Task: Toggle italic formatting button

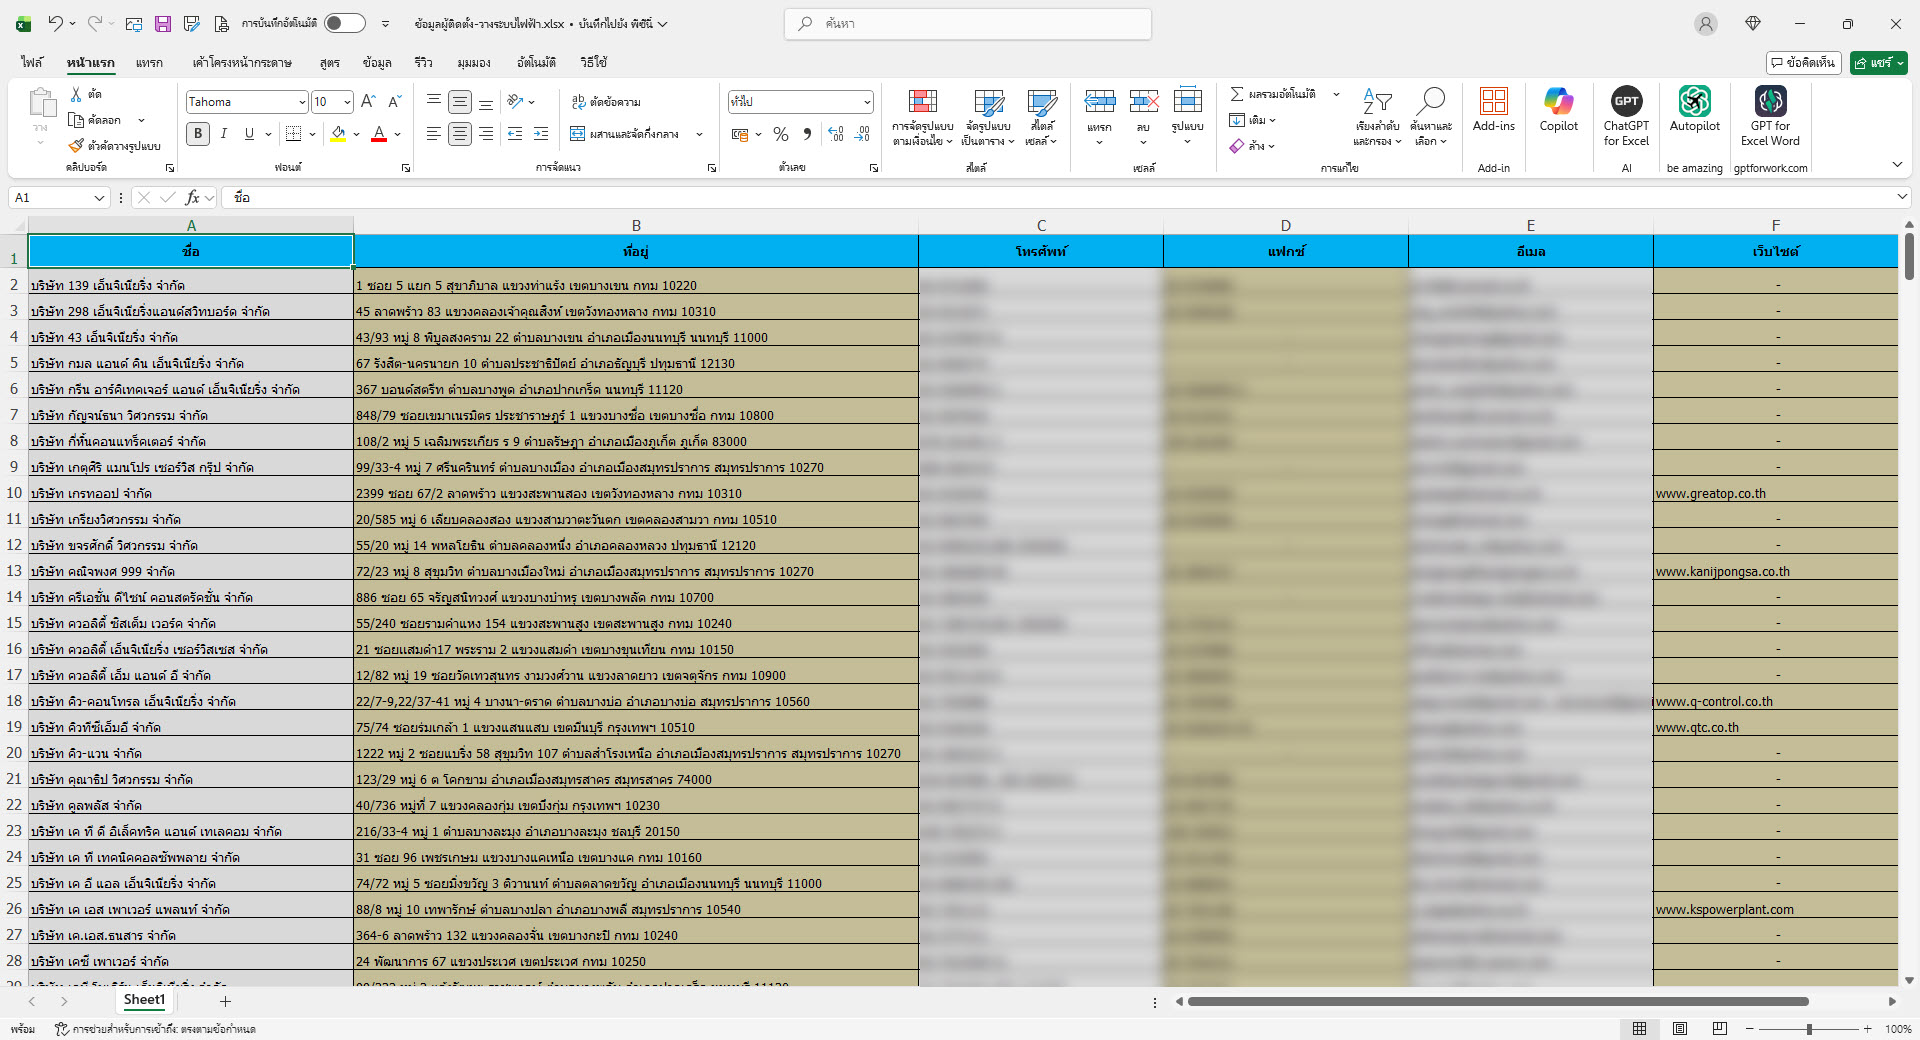Action: 224,134
